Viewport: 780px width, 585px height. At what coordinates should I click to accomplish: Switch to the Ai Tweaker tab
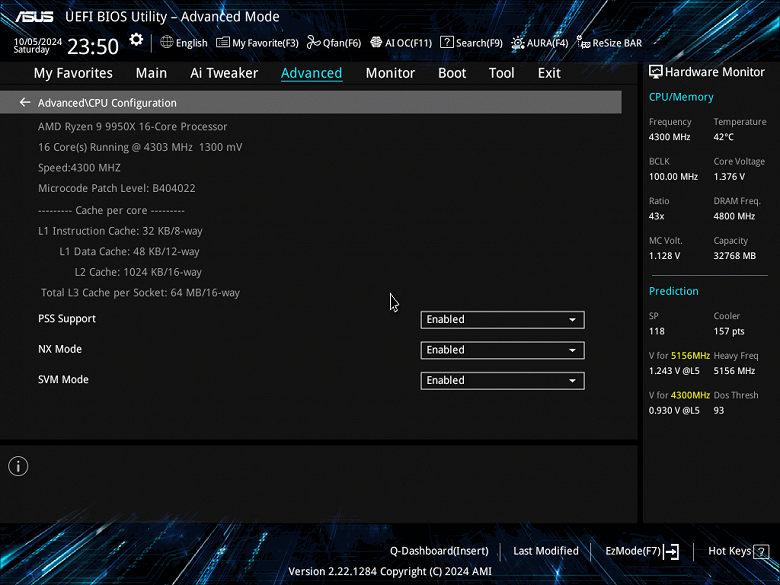point(224,73)
